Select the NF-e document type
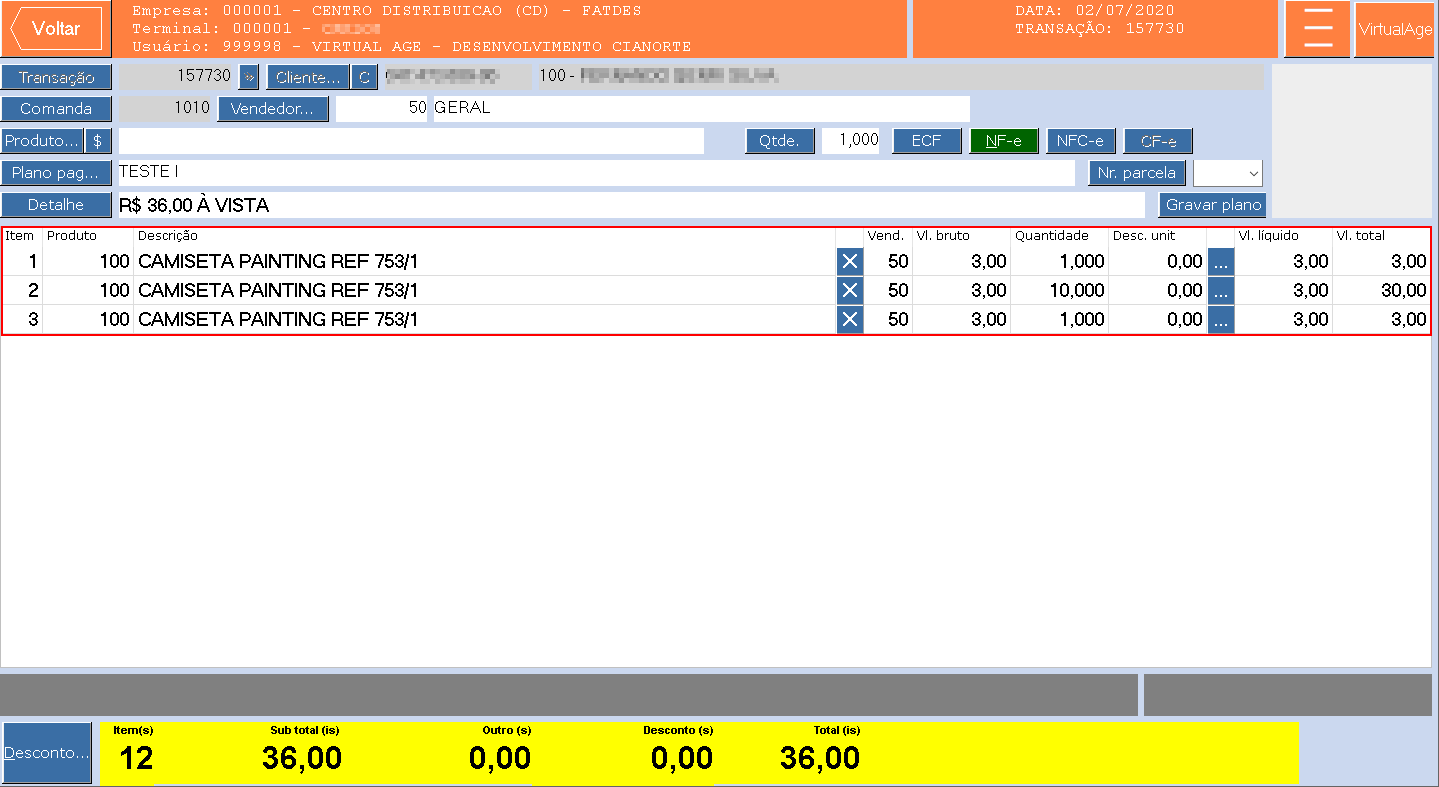Screen dimensions: 1439x787 [x=1004, y=141]
